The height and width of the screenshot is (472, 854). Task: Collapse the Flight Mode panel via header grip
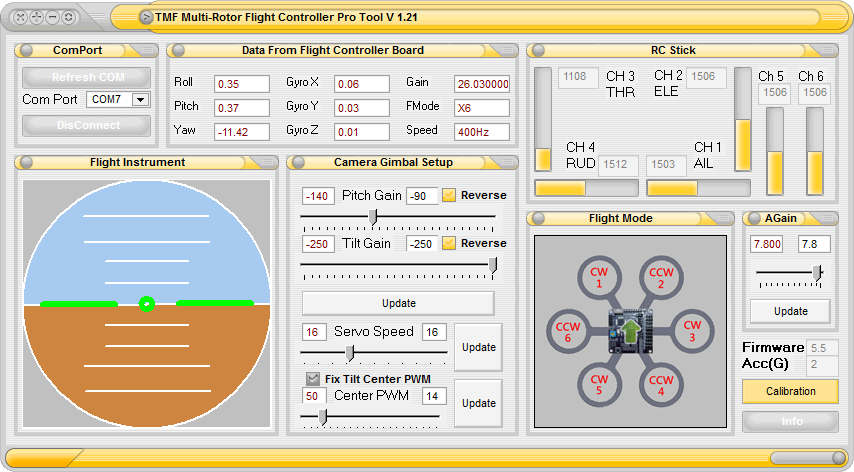pos(722,218)
